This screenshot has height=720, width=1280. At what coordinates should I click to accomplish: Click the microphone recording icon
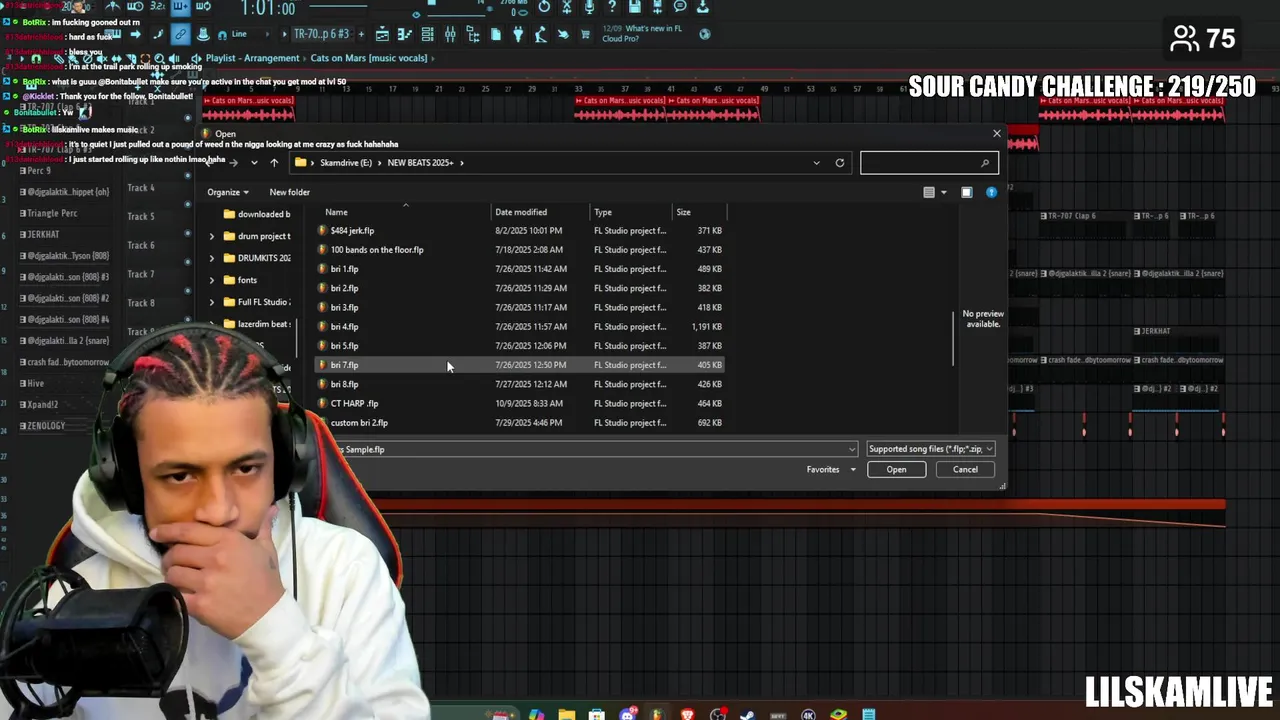589,7
